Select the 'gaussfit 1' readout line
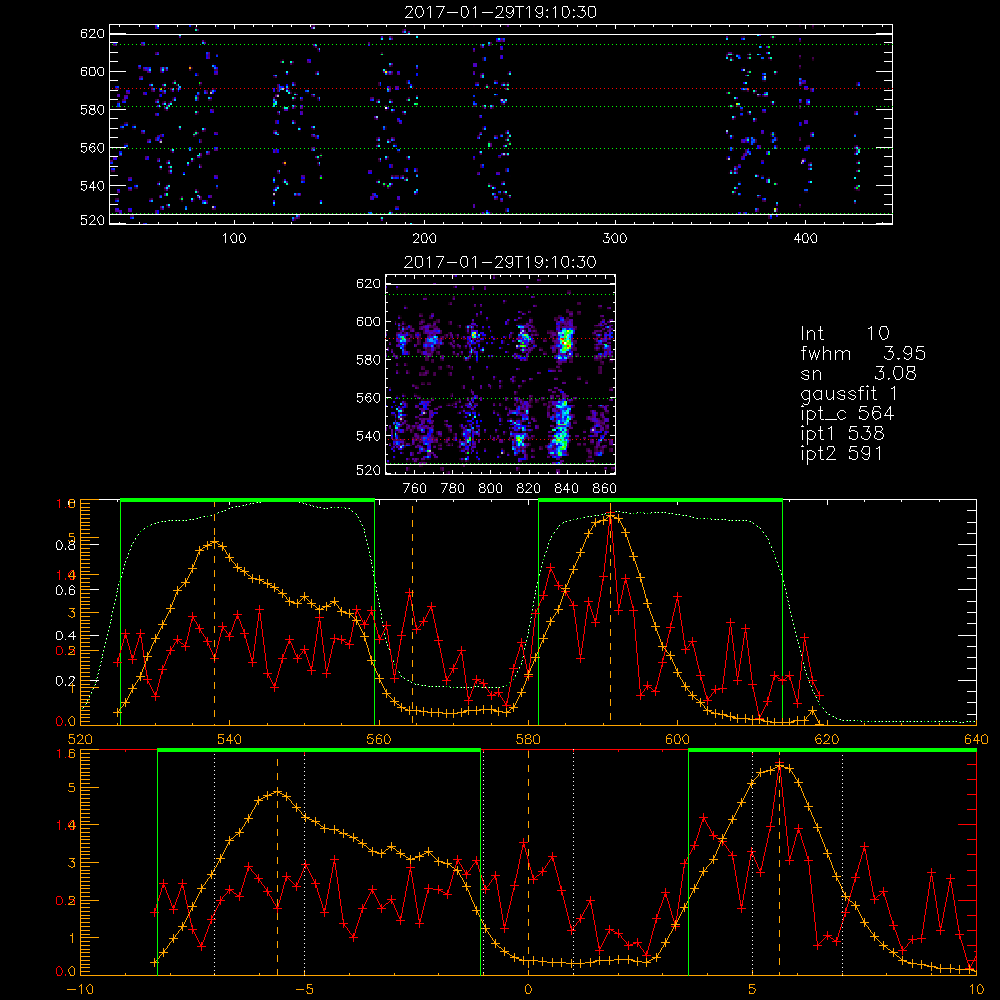Viewport: 1000px width, 1000px height. pos(849,394)
